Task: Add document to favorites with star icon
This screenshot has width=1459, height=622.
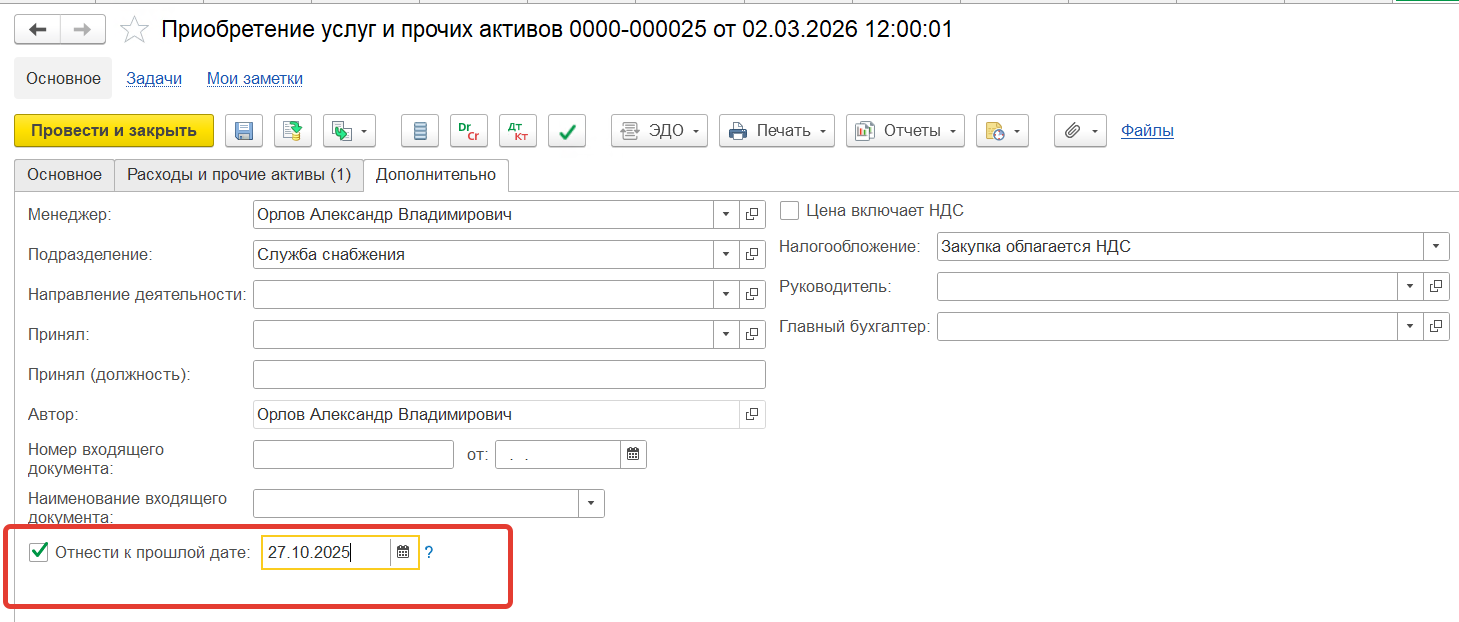Action: coord(134,30)
